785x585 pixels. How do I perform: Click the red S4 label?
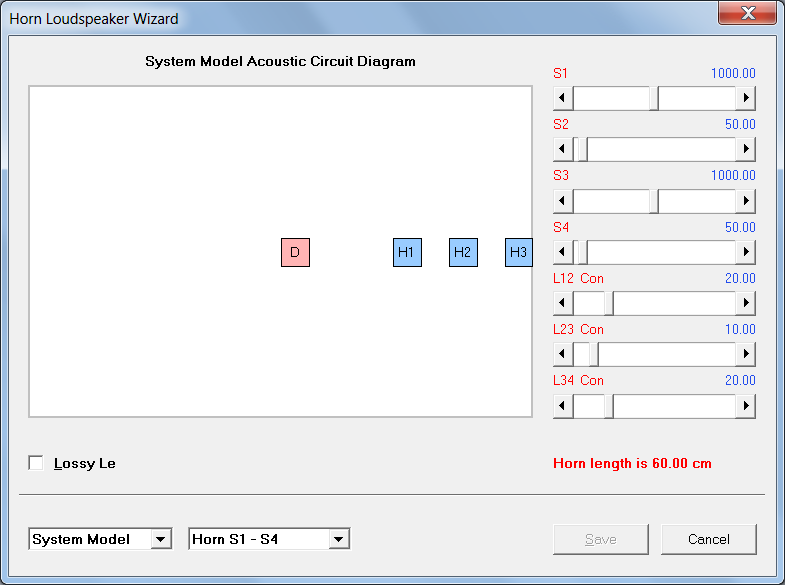coord(561,228)
